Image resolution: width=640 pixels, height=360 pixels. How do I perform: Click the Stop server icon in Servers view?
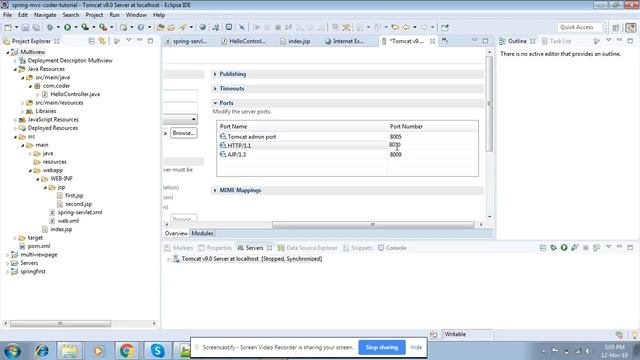click(586, 248)
